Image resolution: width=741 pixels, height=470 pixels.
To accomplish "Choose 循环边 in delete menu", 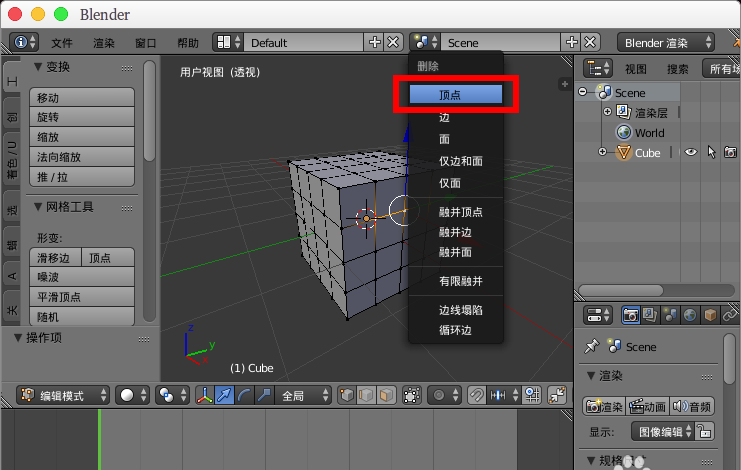I will click(456, 330).
